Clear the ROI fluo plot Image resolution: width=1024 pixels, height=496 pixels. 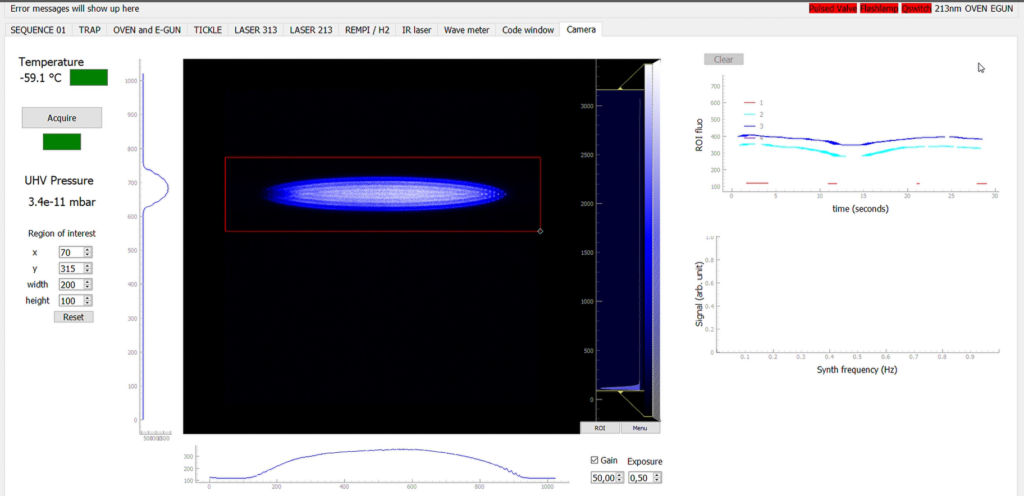coord(723,59)
